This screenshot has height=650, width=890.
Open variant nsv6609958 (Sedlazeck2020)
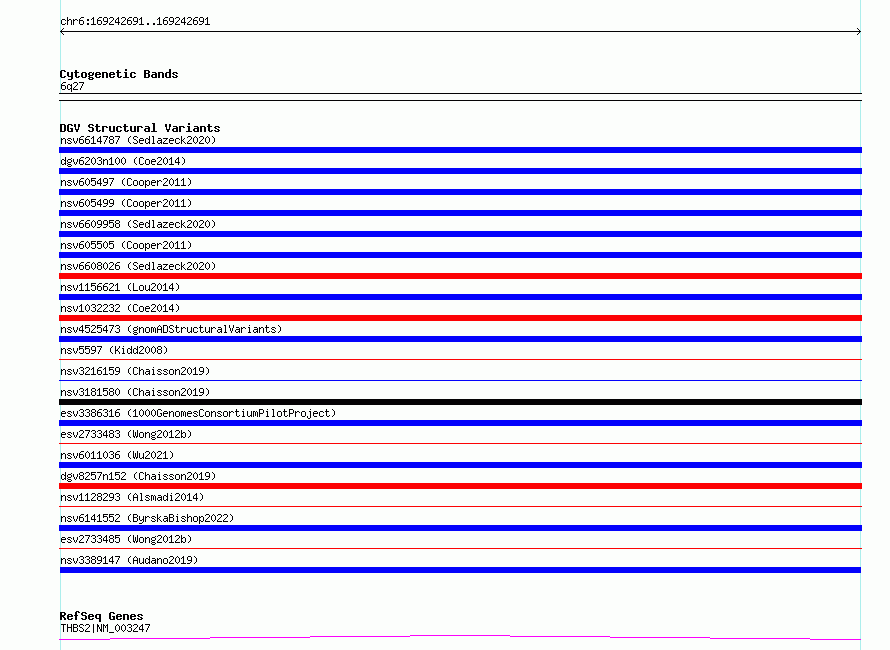(138, 224)
